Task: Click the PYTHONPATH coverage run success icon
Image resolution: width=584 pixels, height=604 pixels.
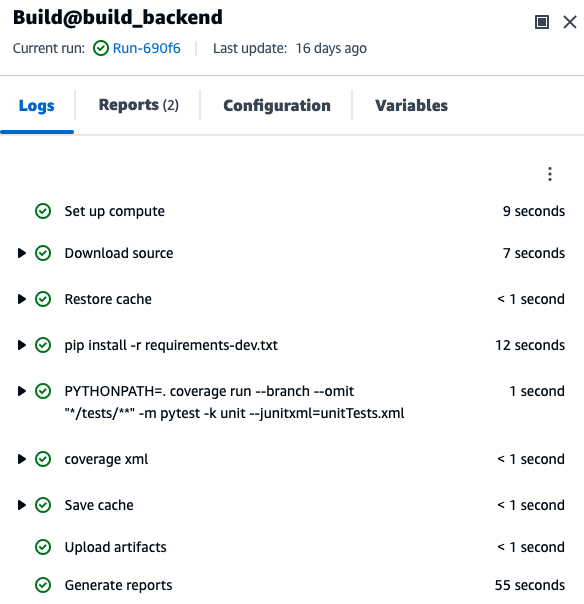Action: [x=43, y=391]
